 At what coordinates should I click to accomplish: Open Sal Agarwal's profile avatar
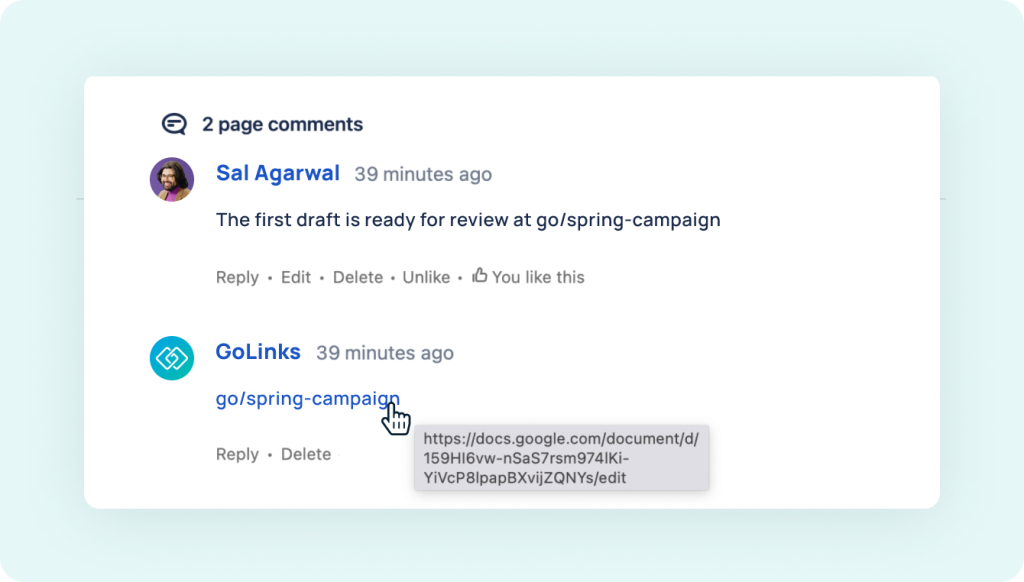tap(172, 179)
